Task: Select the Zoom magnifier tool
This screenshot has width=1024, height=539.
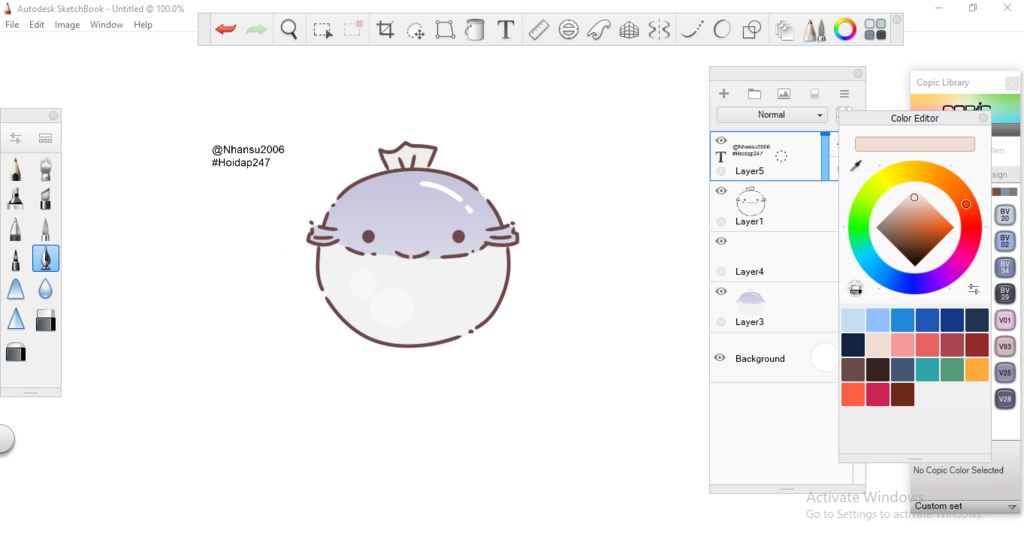Action: click(x=289, y=29)
